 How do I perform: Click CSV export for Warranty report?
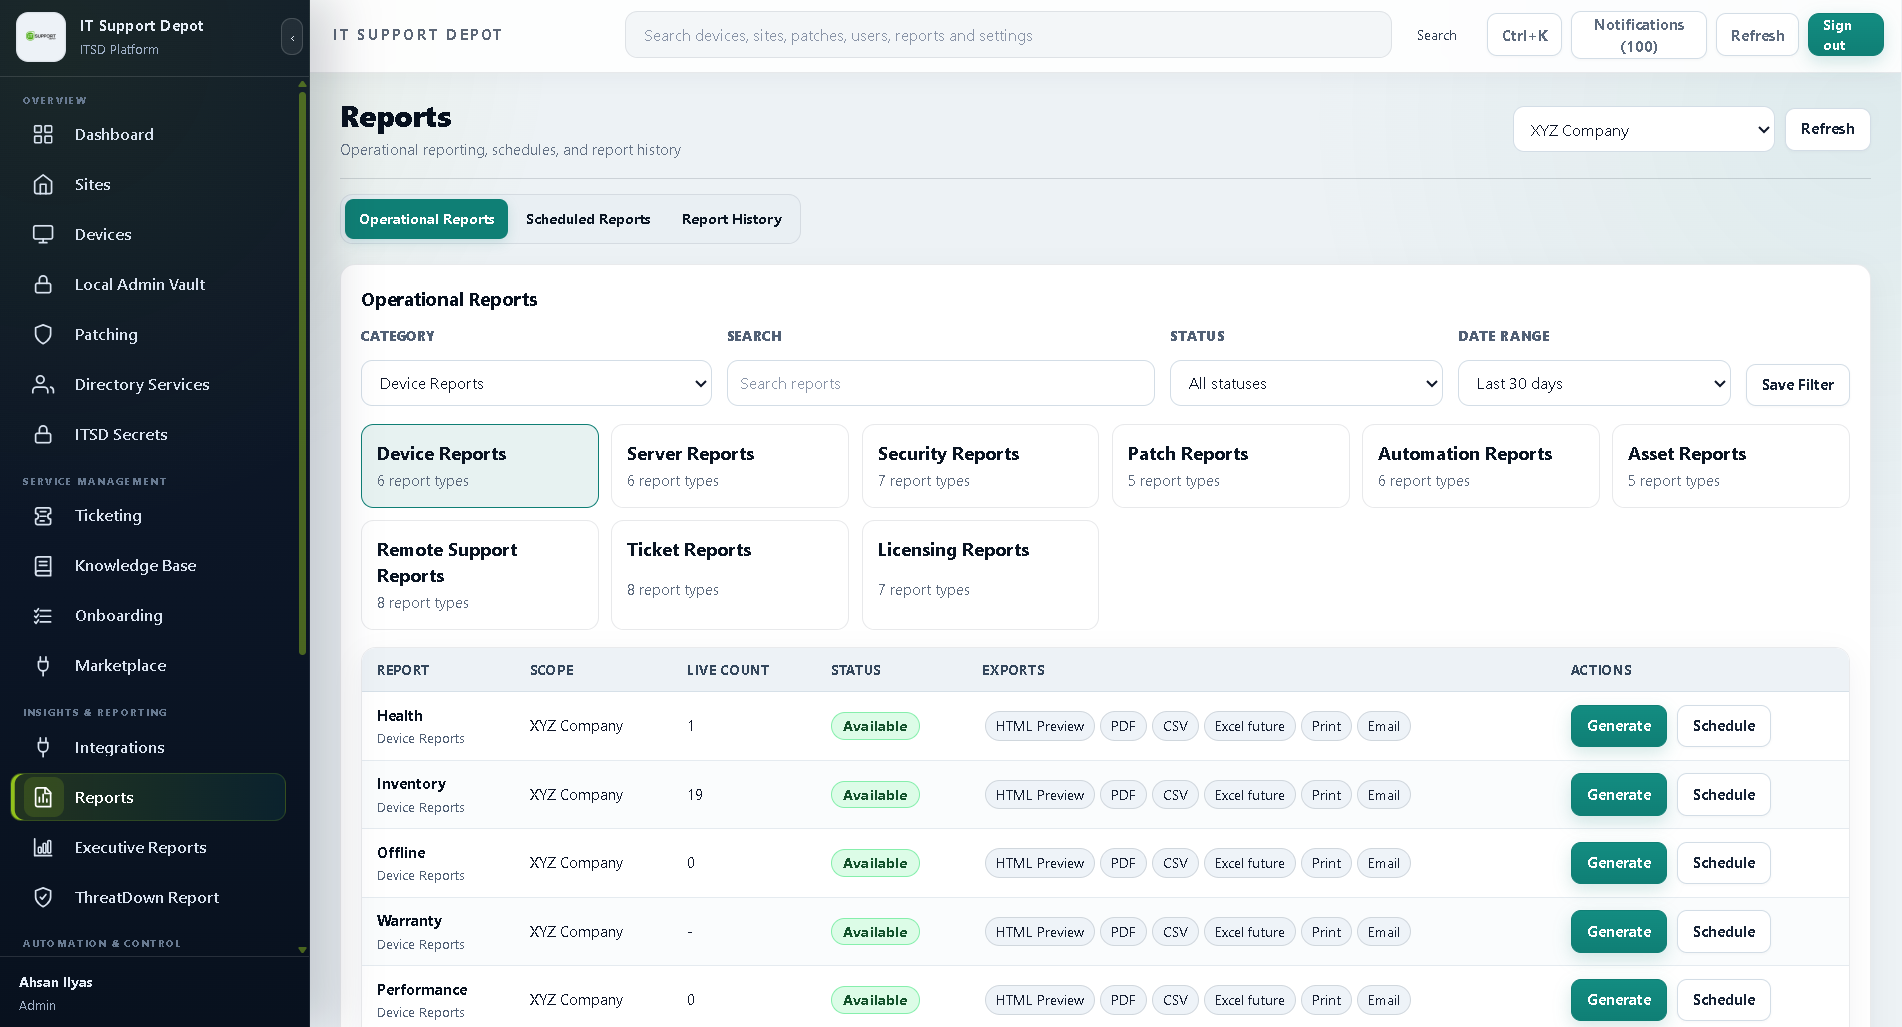pyautogui.click(x=1175, y=932)
